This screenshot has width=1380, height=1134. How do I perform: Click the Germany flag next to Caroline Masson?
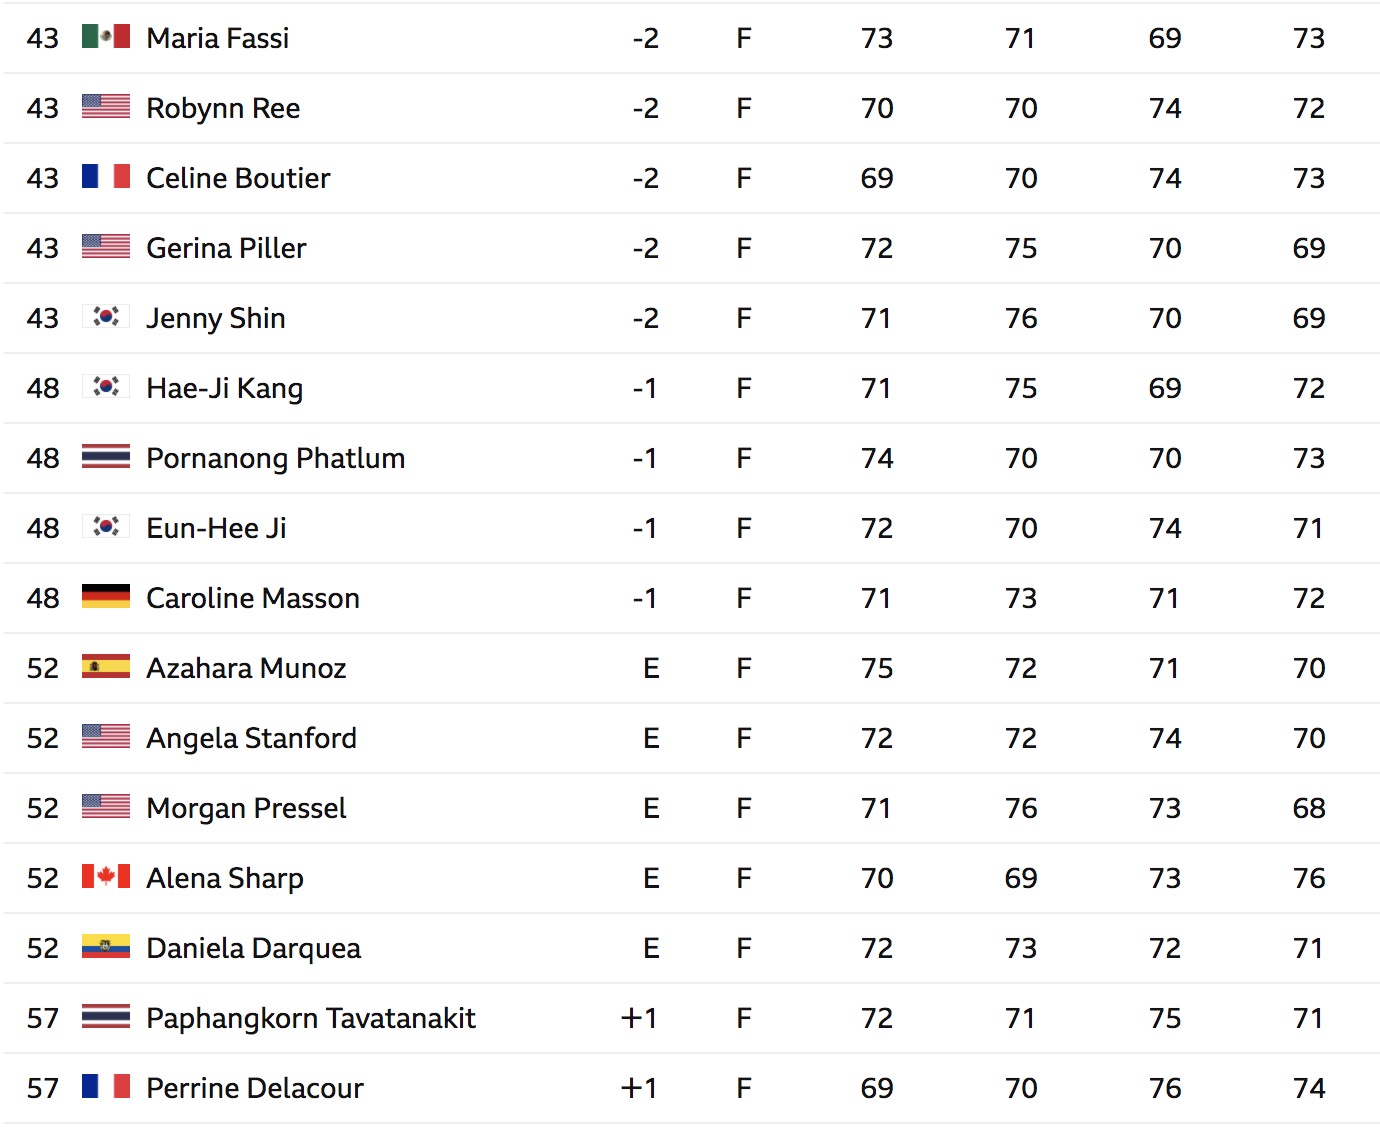[106, 597]
